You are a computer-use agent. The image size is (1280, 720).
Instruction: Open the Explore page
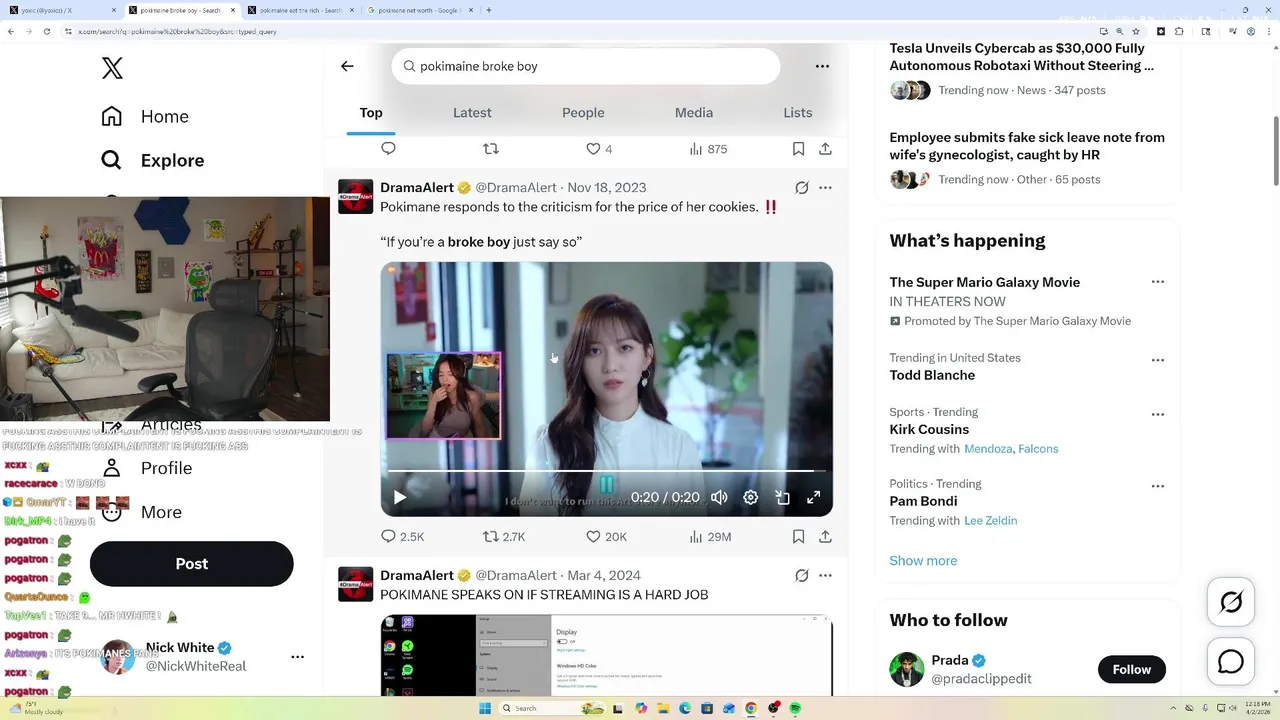point(152,160)
